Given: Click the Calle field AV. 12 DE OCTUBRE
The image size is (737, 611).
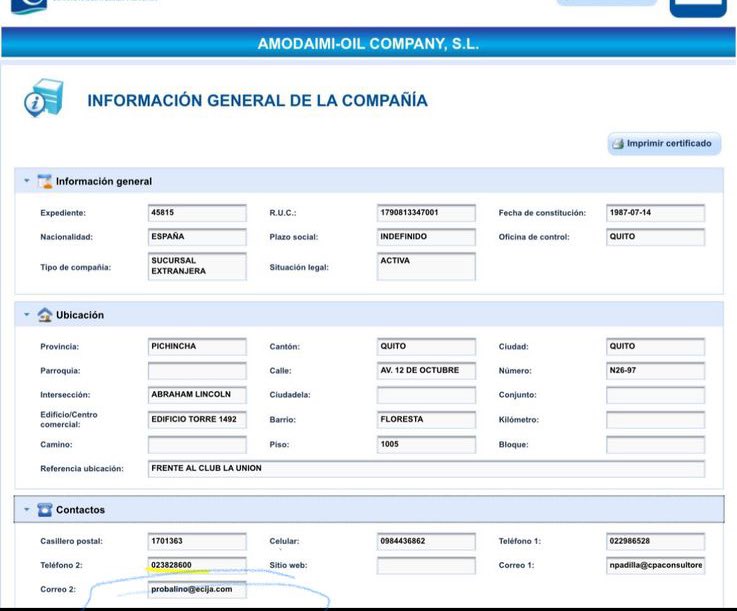Looking at the screenshot, I should 426,371.
